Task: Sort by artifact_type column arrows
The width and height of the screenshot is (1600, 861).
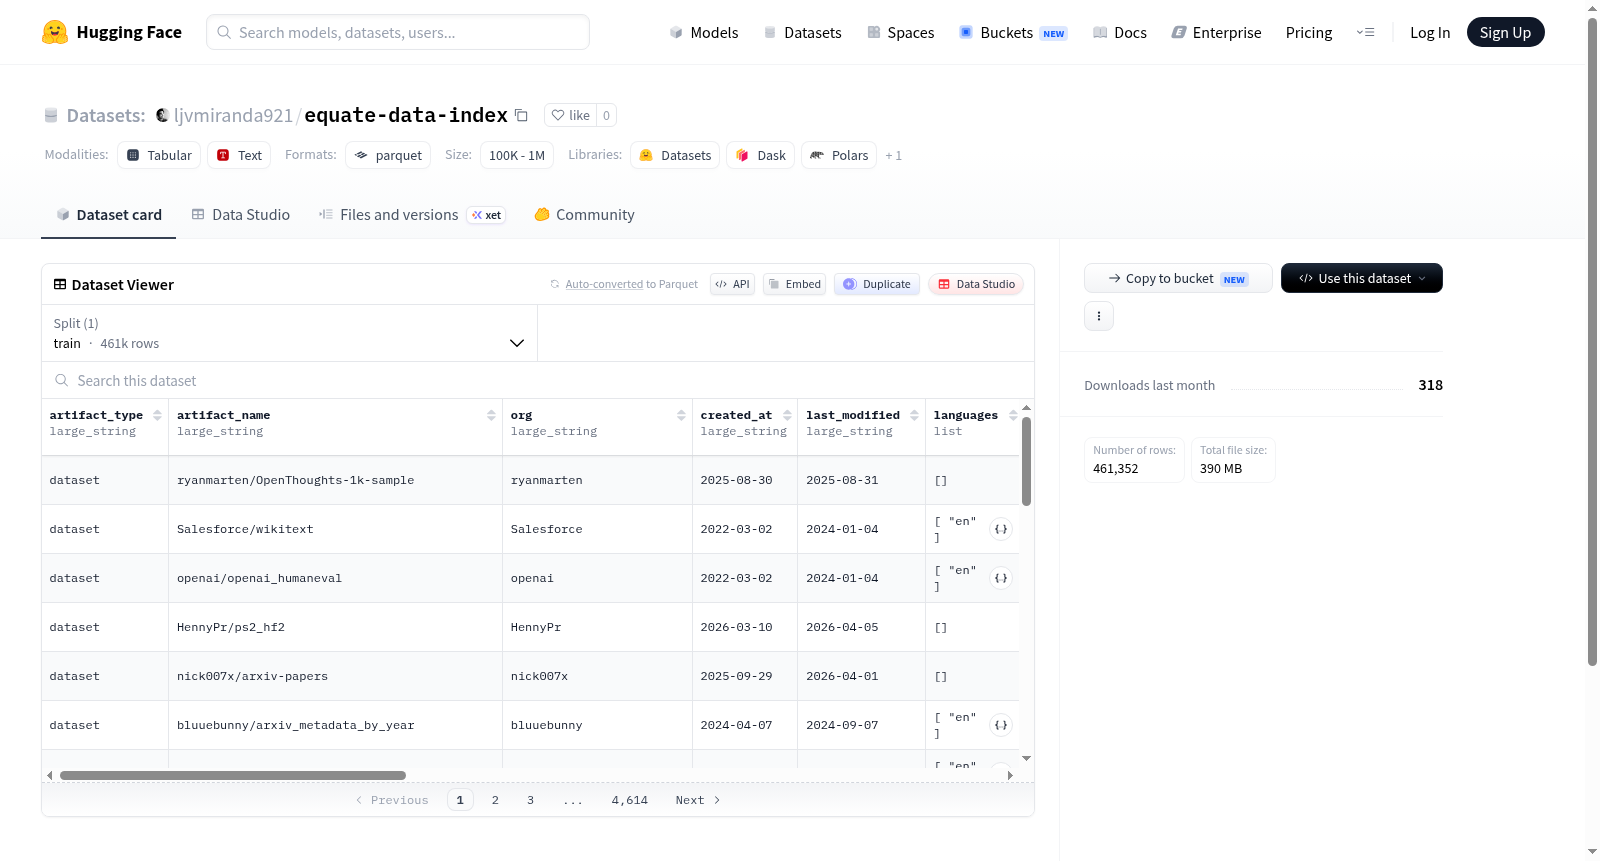Action: [x=157, y=415]
